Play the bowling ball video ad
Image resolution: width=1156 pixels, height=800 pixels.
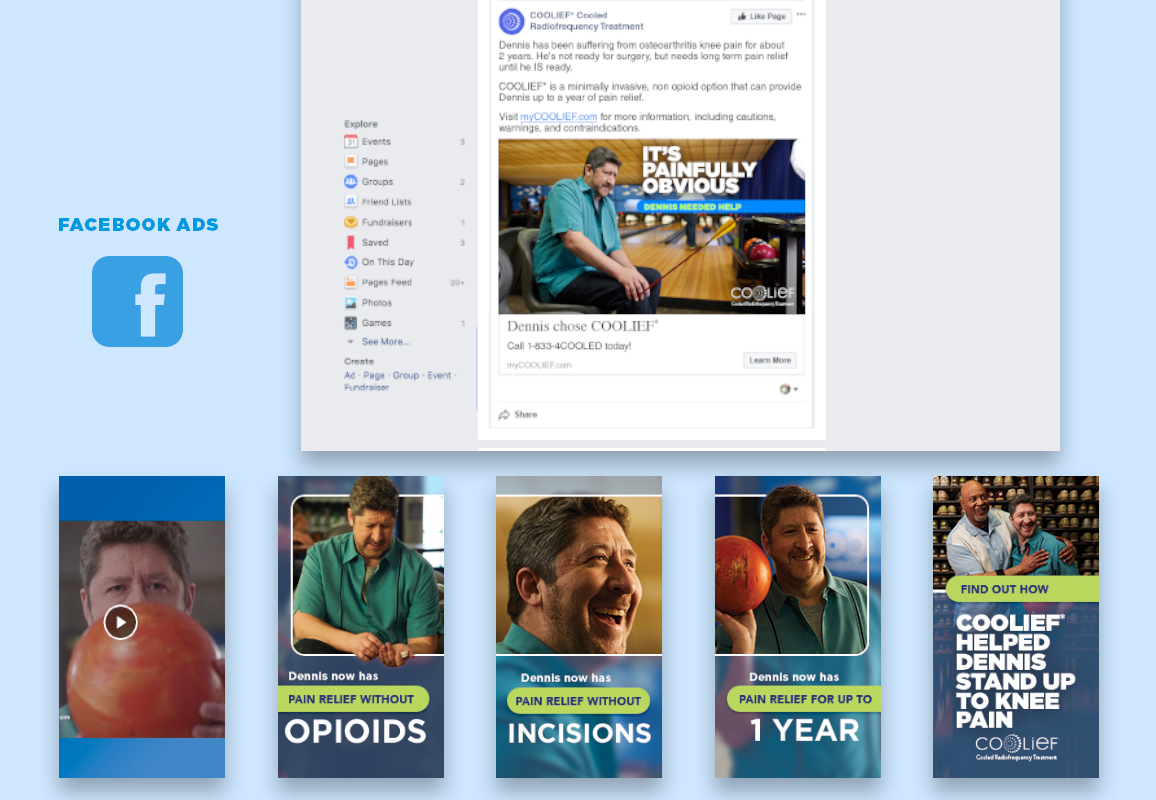pos(120,622)
